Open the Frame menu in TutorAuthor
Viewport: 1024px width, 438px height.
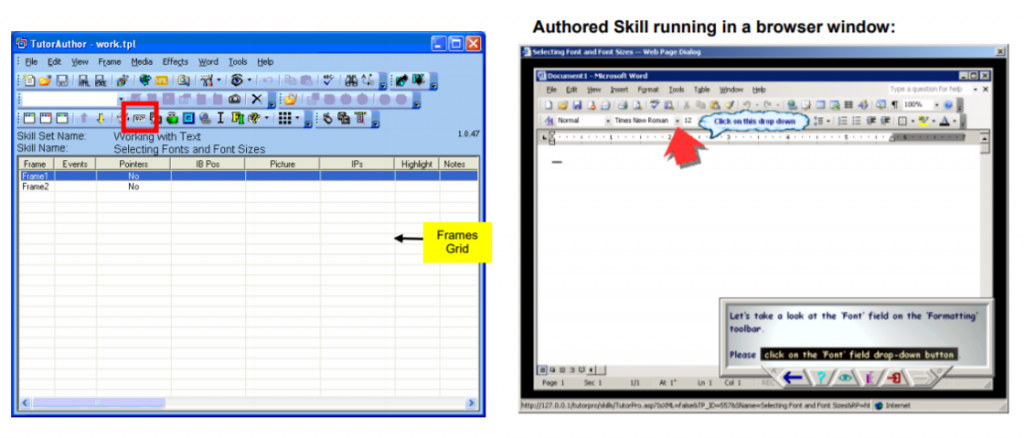[x=110, y=62]
